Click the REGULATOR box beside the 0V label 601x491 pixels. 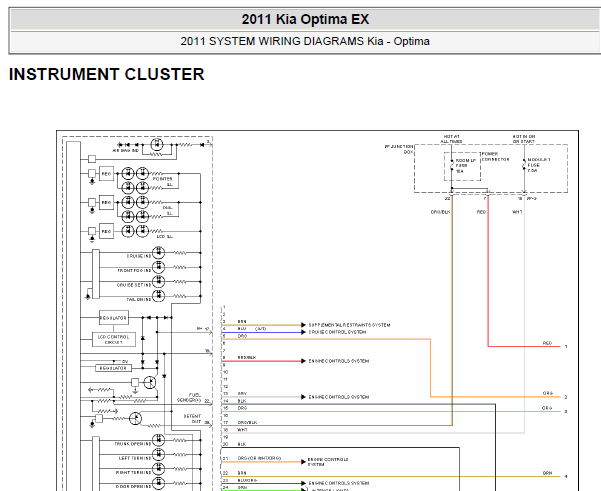pyautogui.click(x=113, y=368)
